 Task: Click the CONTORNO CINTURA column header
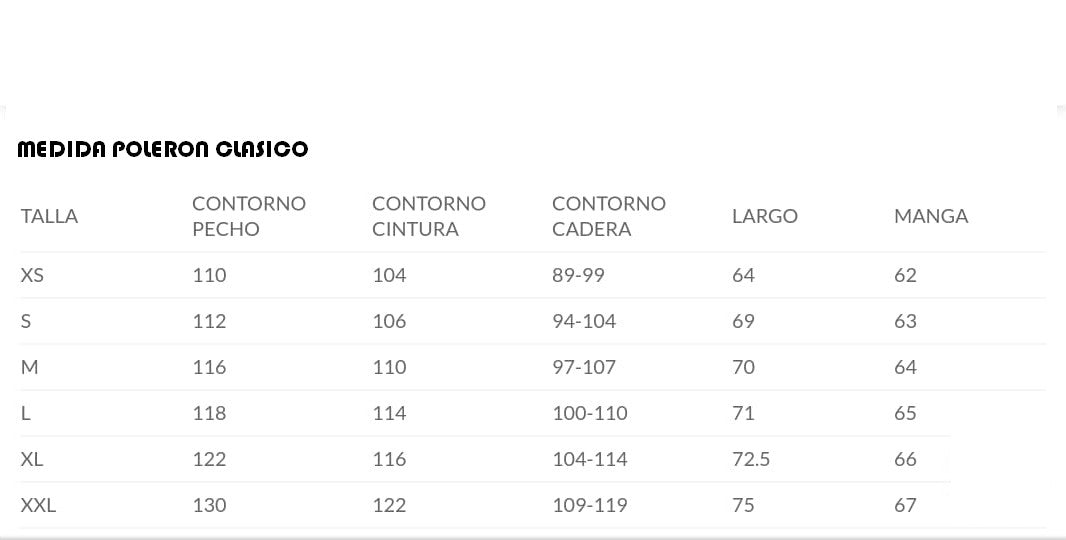(x=429, y=216)
